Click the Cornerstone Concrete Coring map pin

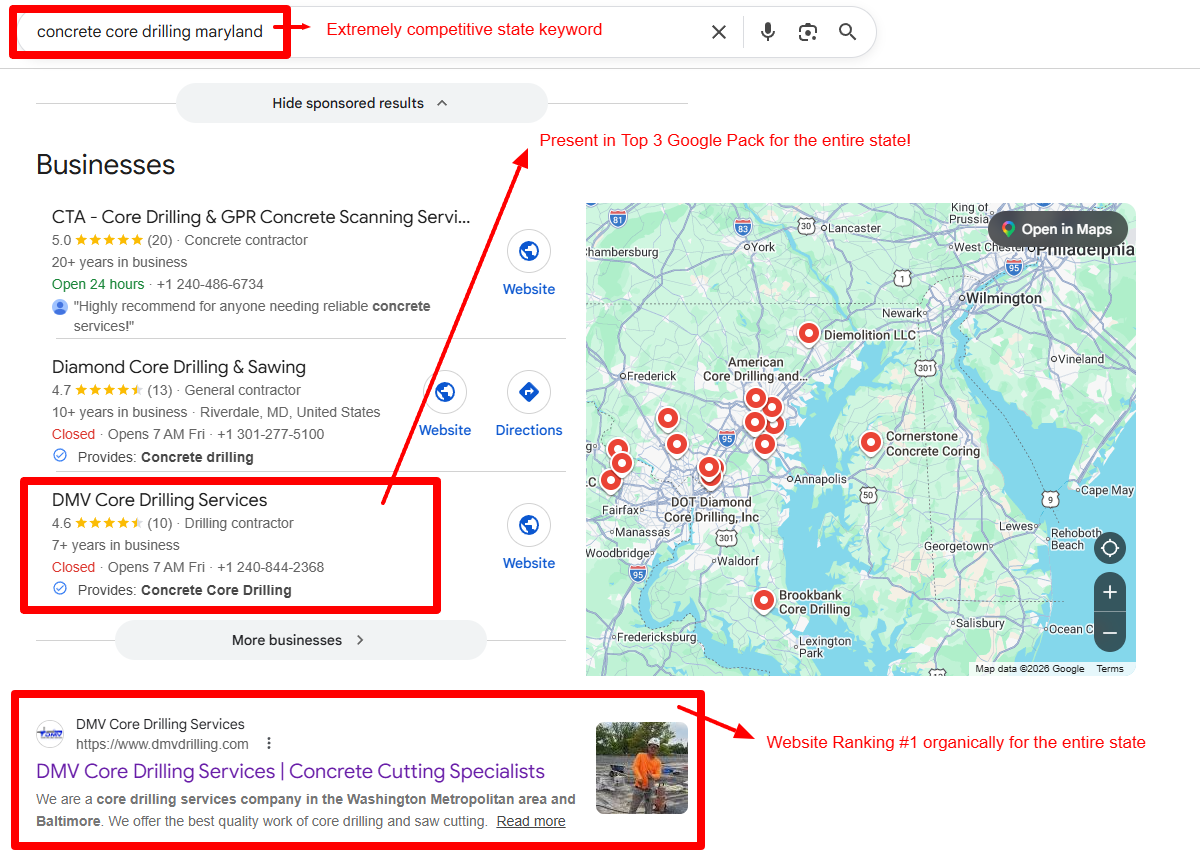pyautogui.click(x=871, y=442)
